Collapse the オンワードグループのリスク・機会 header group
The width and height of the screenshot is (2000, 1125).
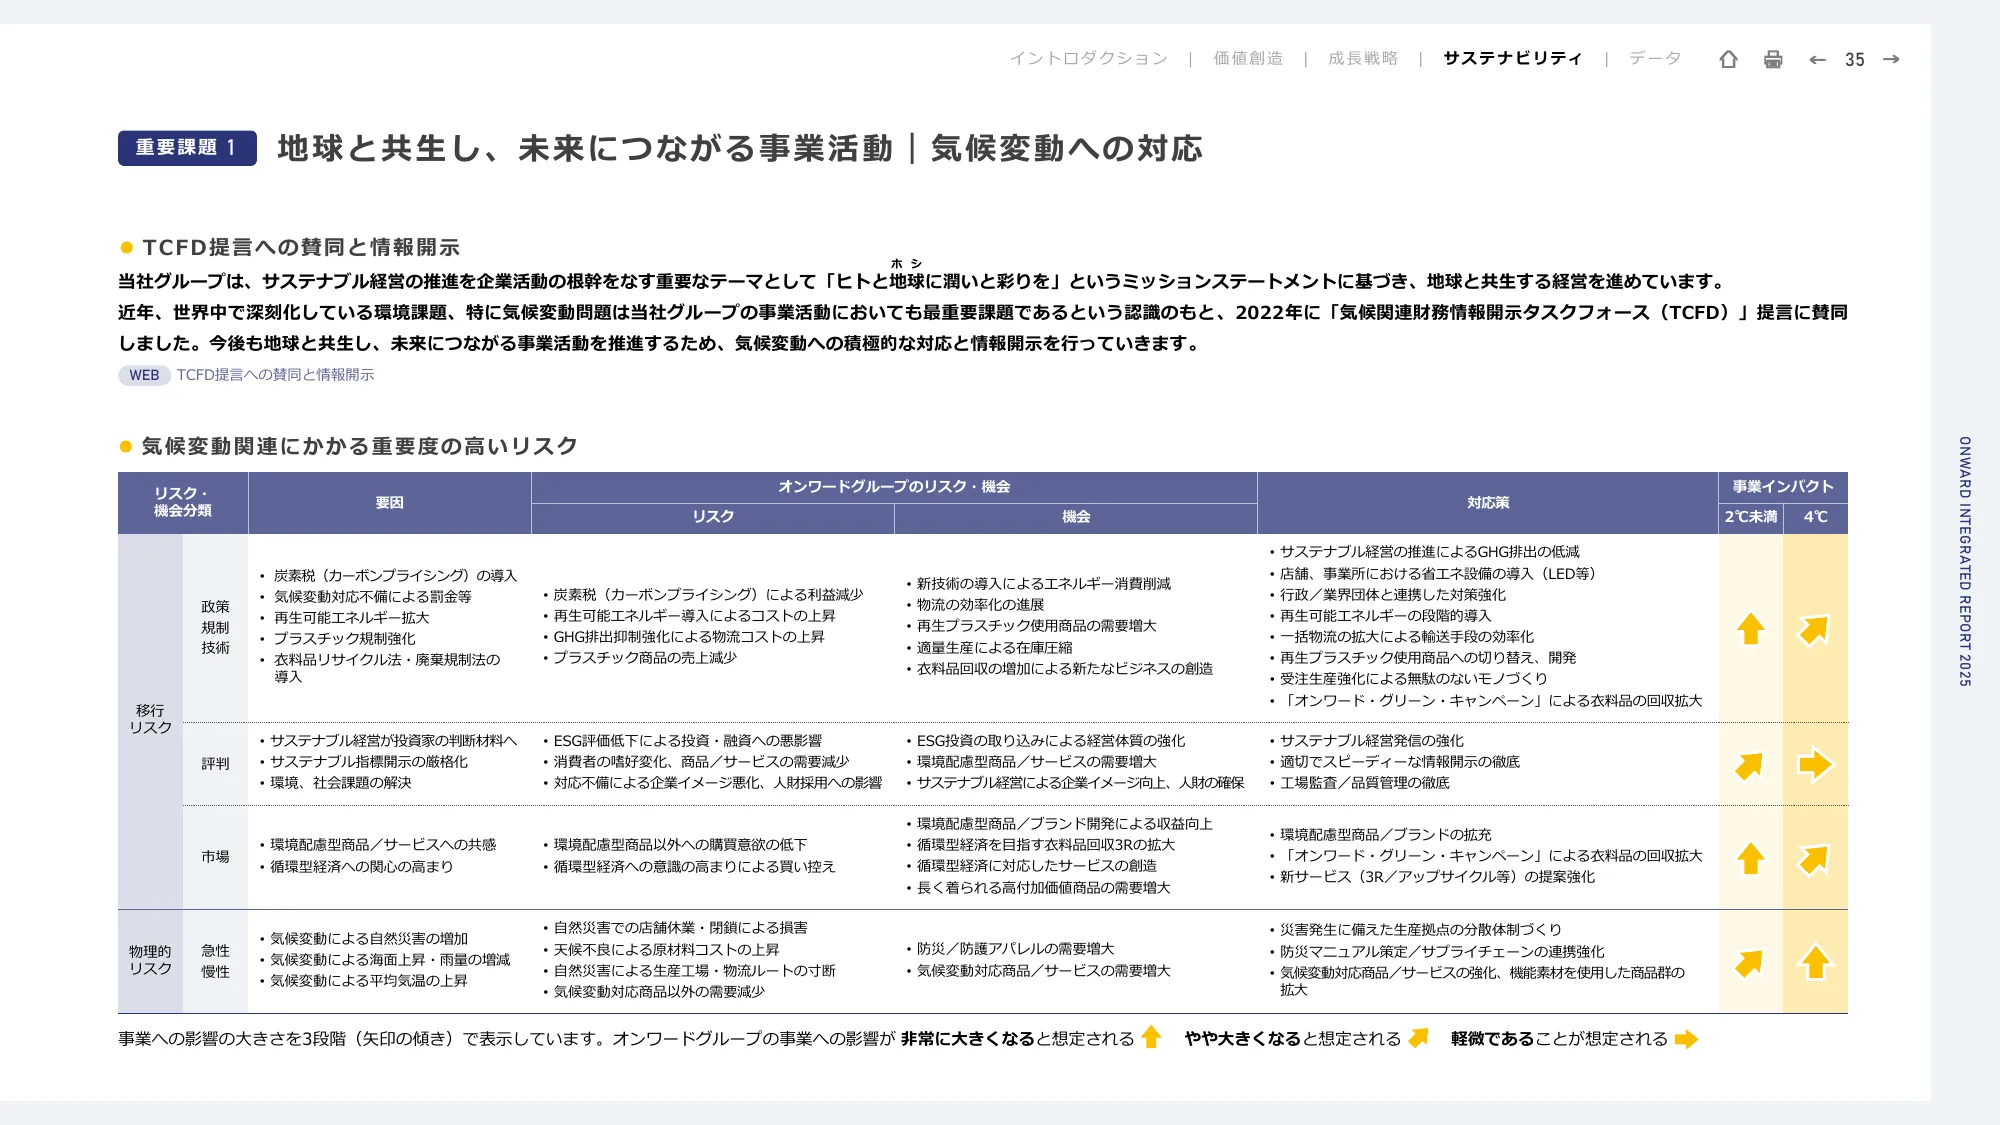point(895,488)
